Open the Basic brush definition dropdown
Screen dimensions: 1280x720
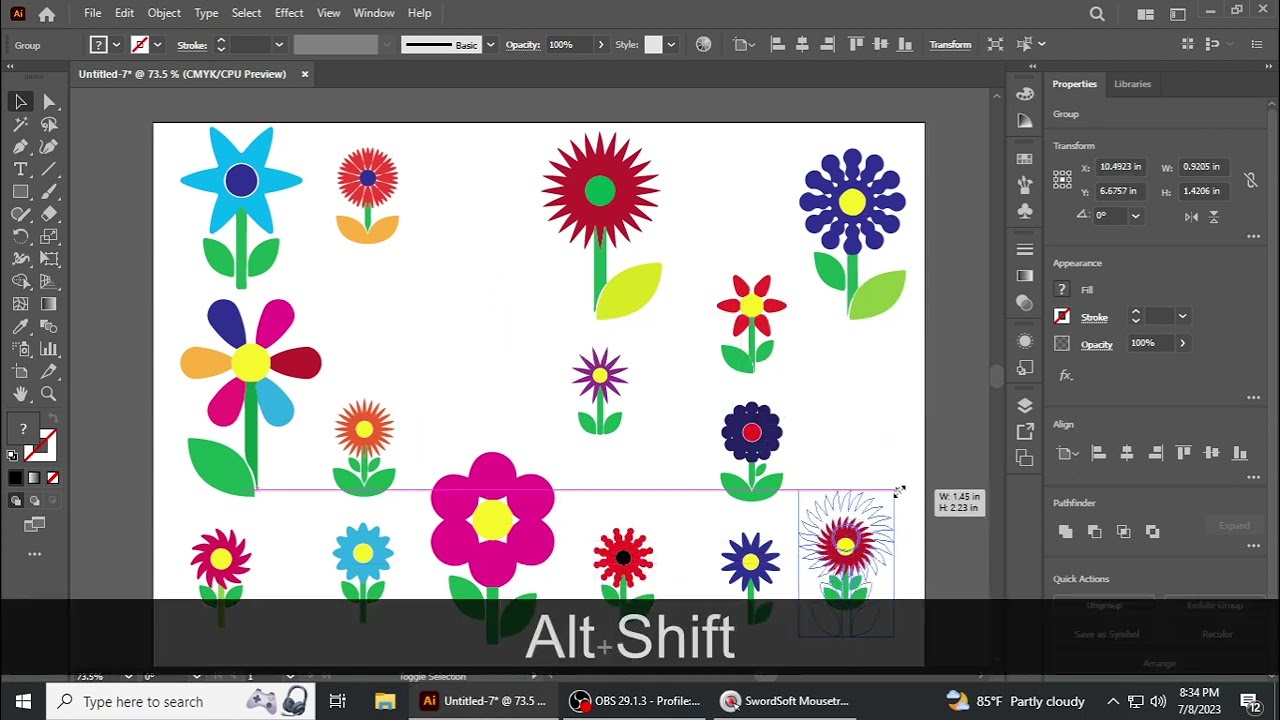(490, 45)
